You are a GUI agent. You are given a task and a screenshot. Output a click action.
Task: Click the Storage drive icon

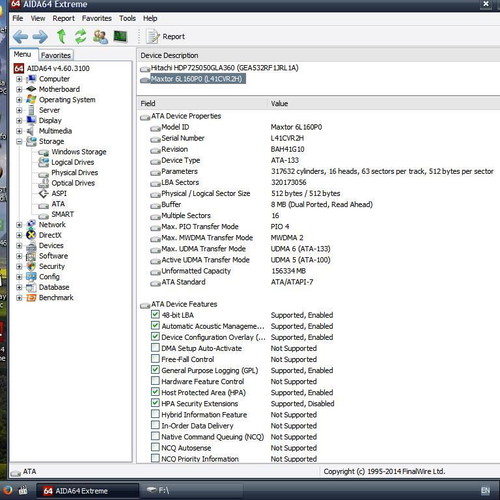pos(31,141)
